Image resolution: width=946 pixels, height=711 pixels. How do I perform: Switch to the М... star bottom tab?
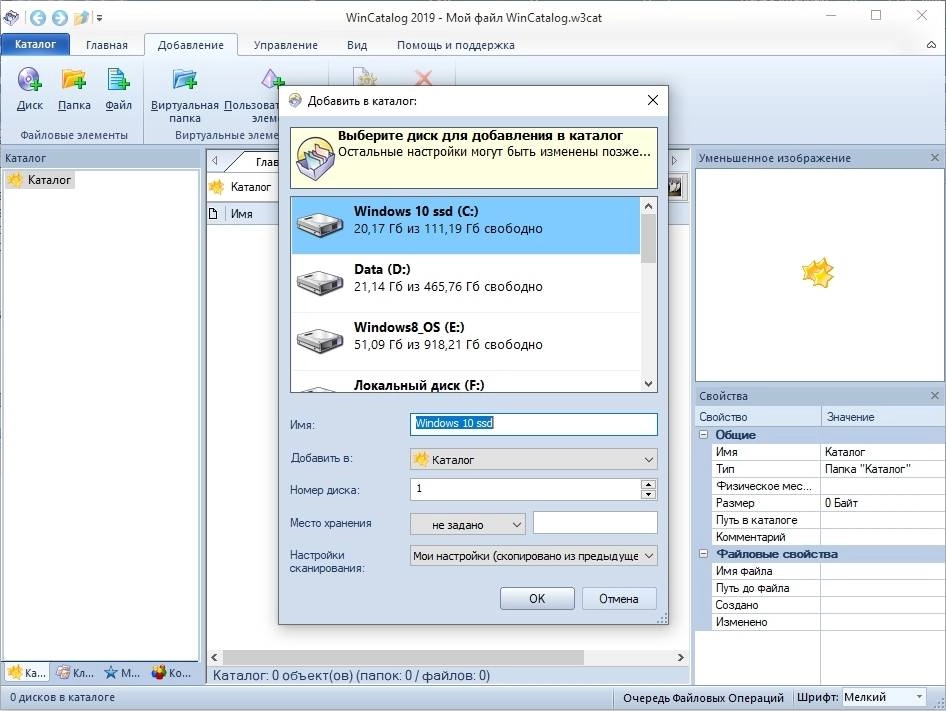(122, 672)
